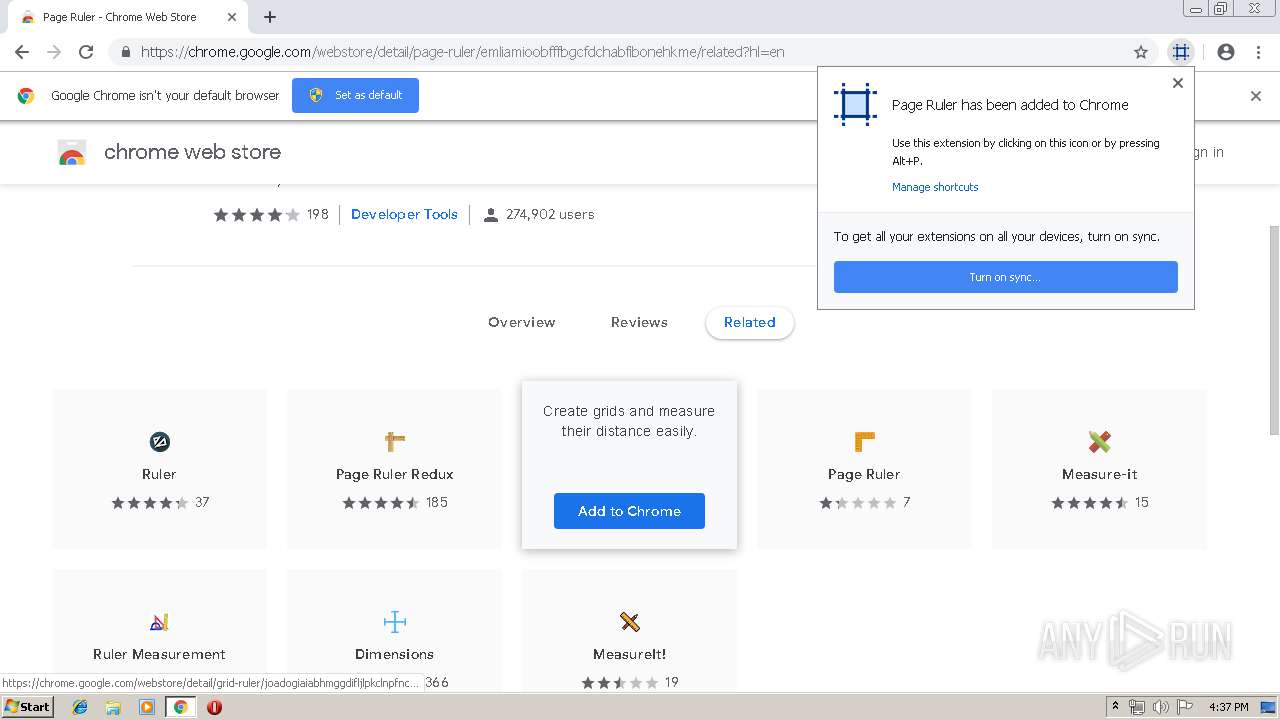Open the Page Ruler Redux extension icon

[395, 442]
